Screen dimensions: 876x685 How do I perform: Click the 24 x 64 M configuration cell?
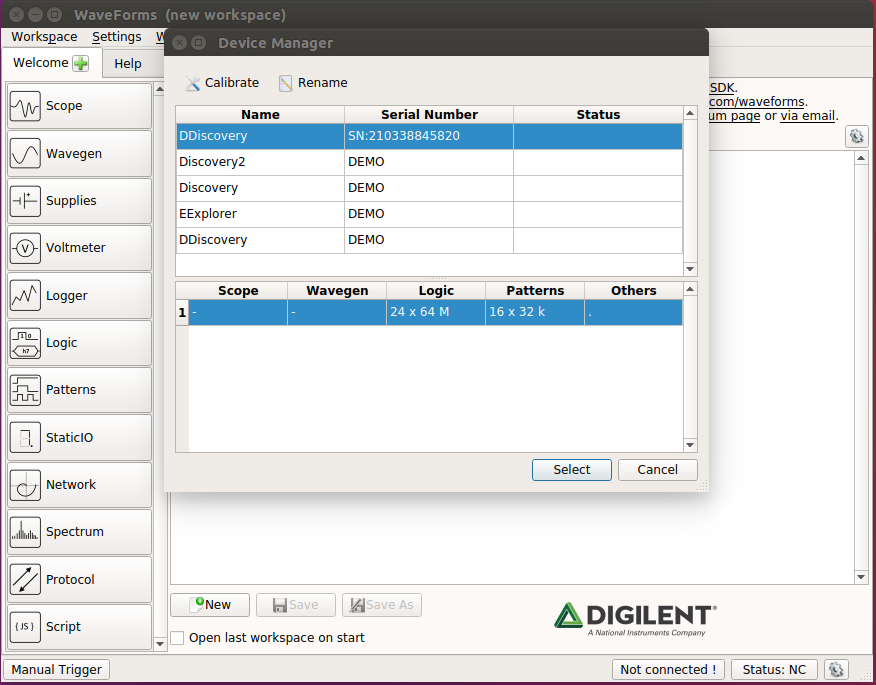(436, 312)
